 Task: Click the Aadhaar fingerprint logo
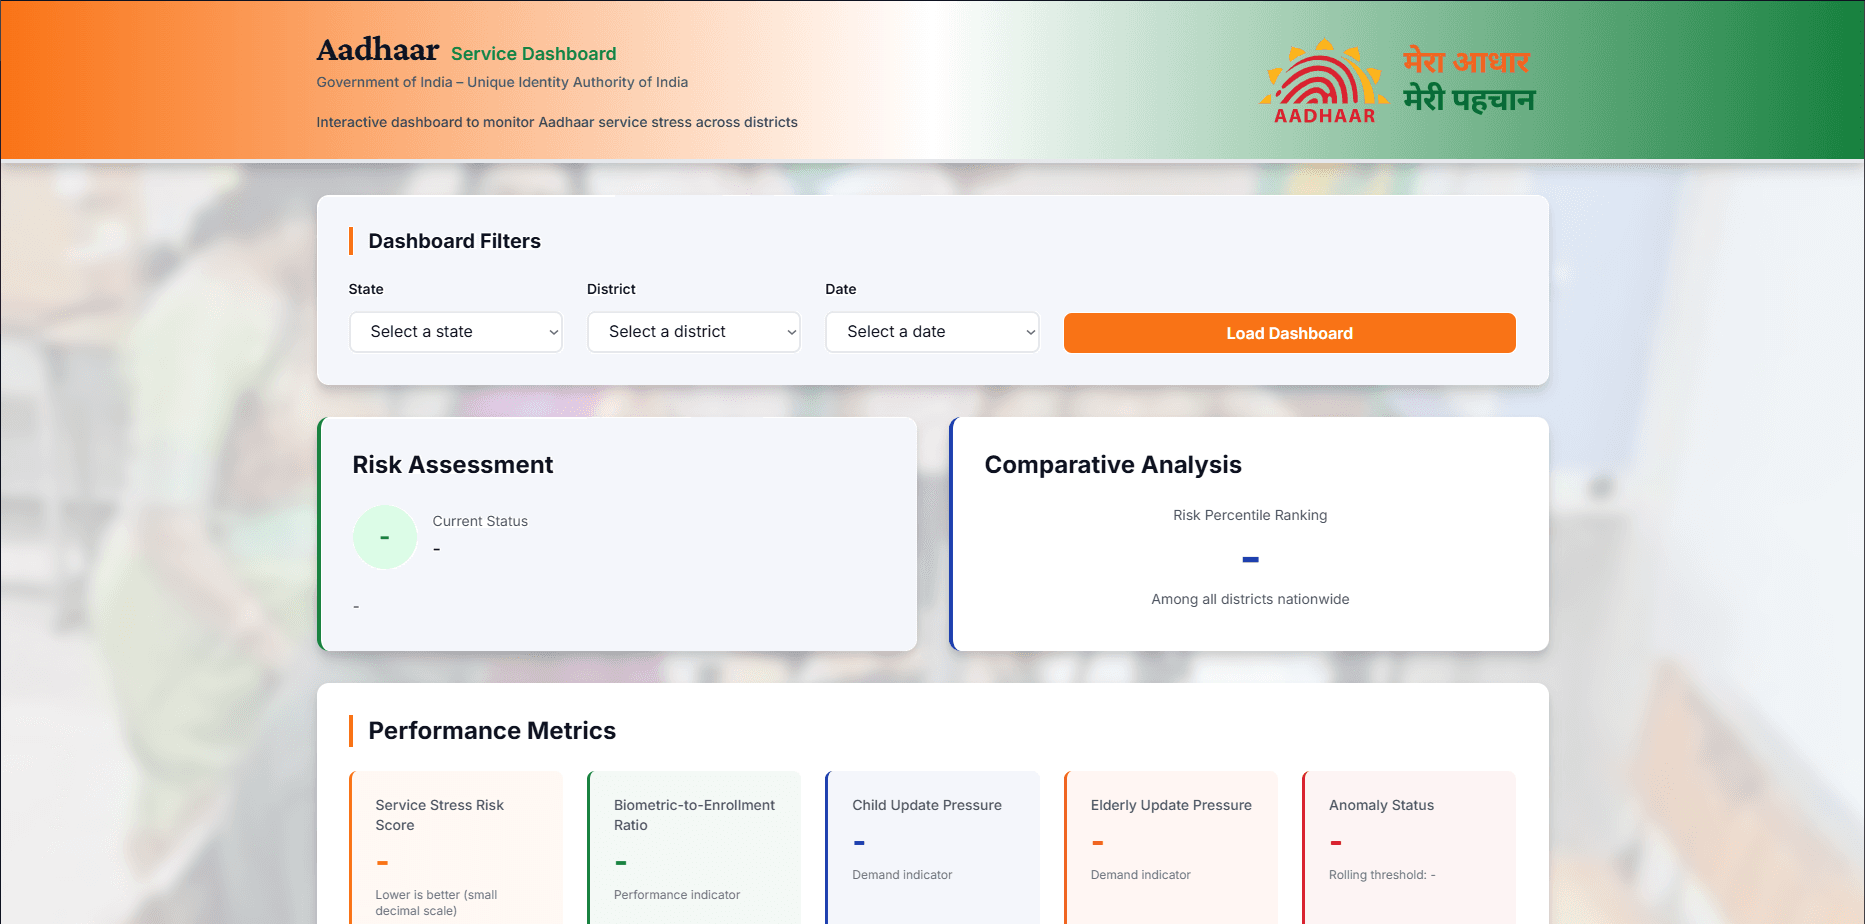1324,81
